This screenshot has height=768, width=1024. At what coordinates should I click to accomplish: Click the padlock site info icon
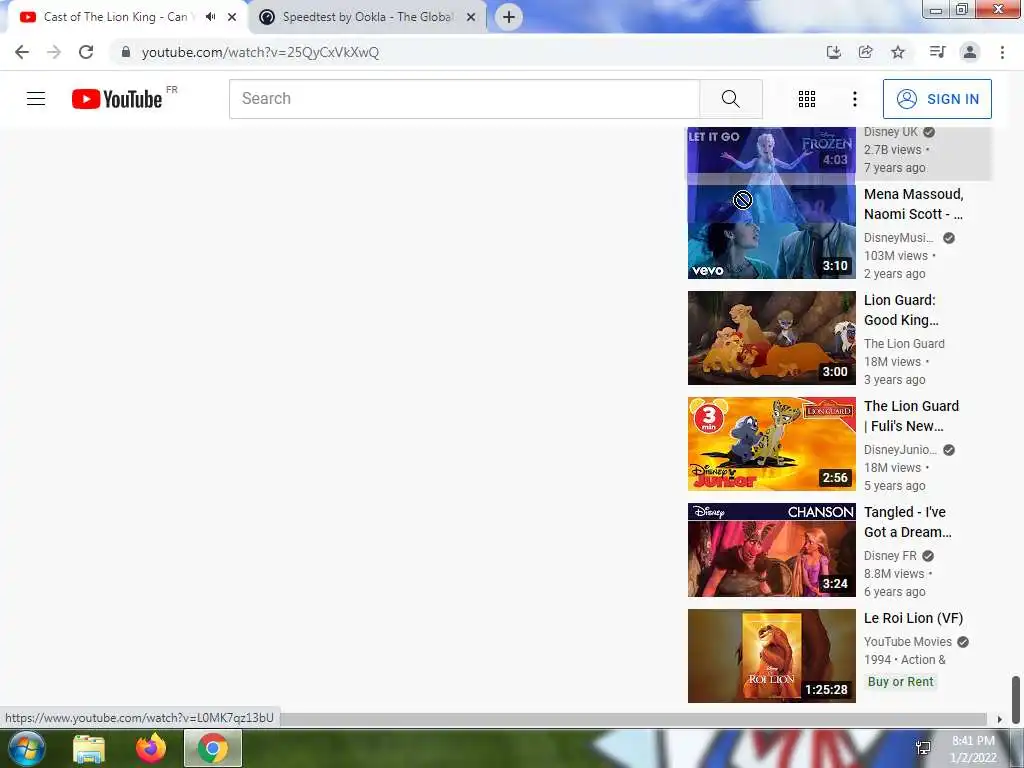point(126,52)
